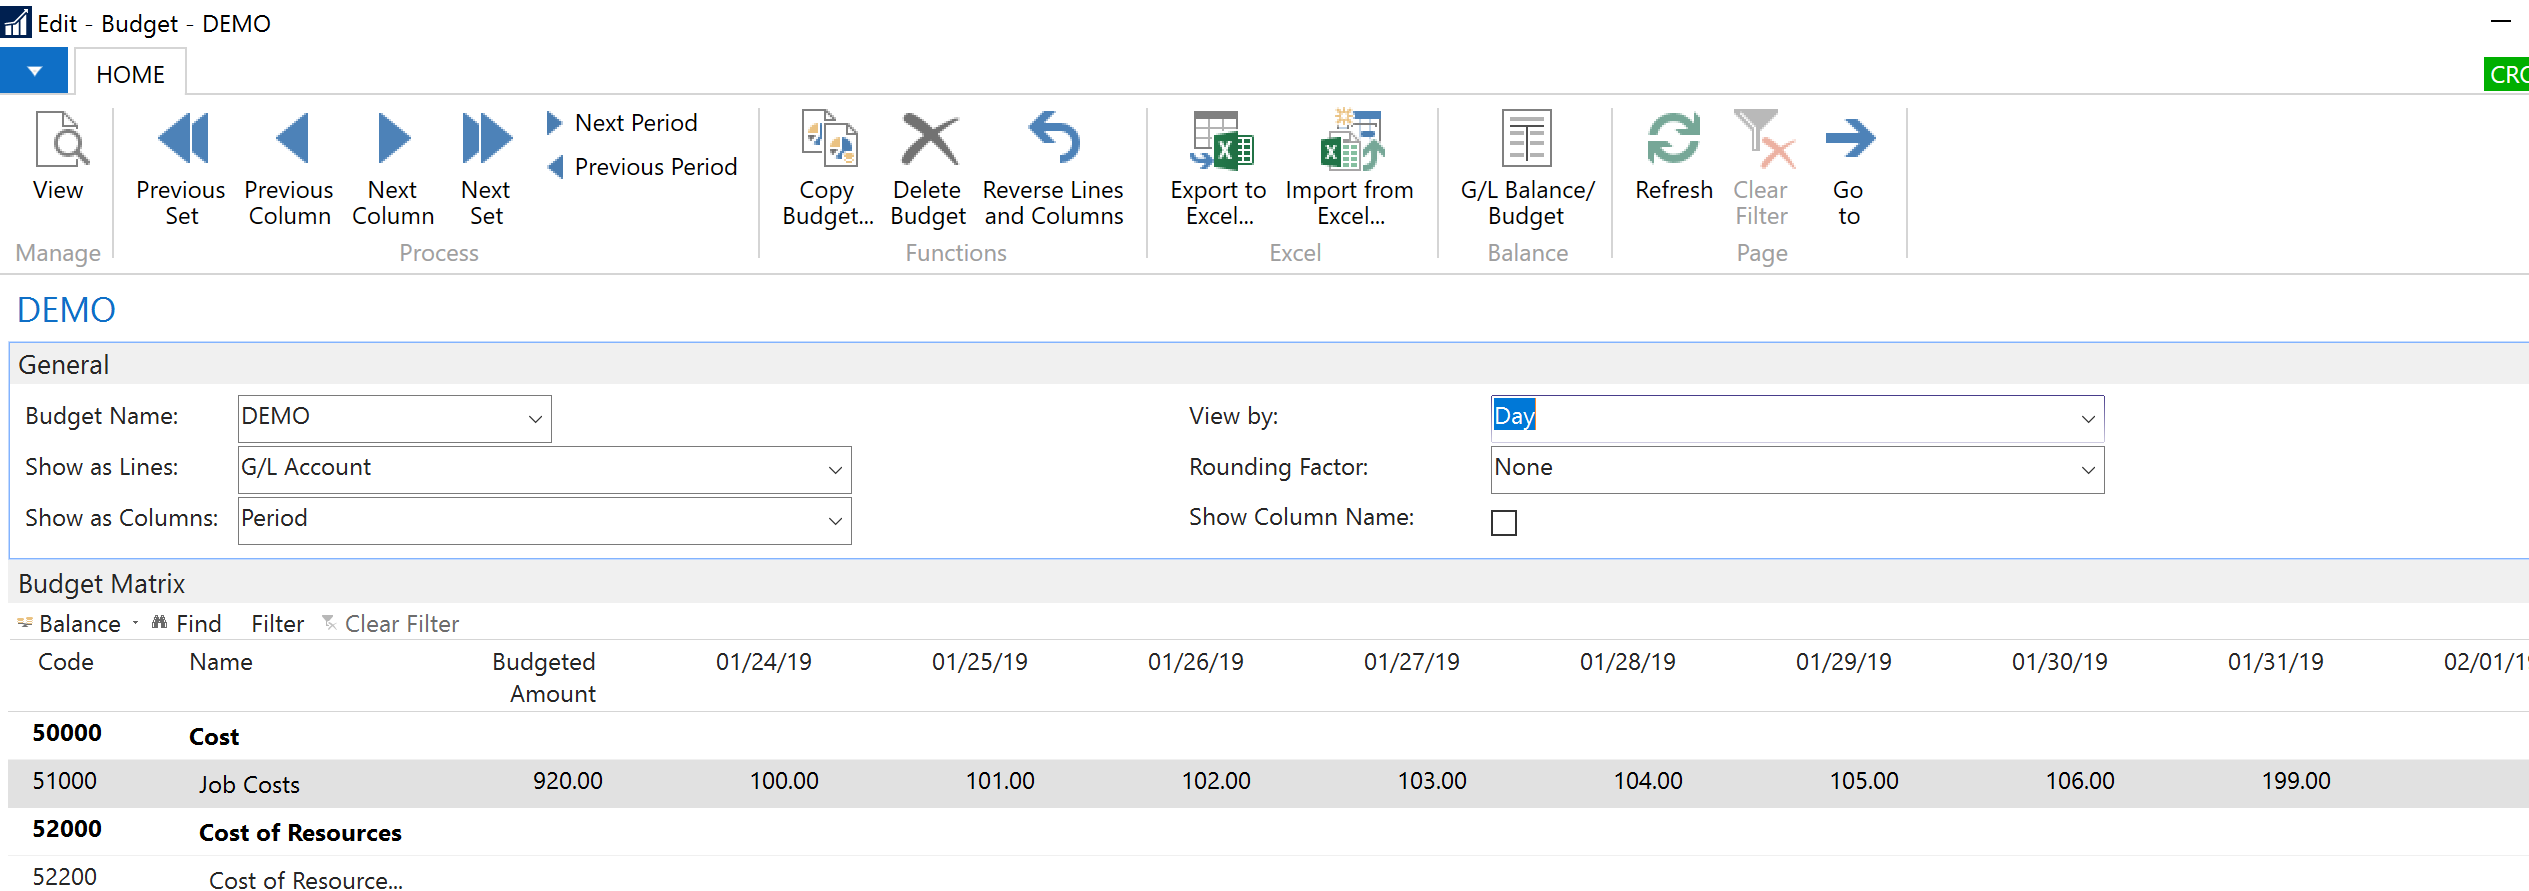2529x891 pixels.
Task: Click the Delete Budget icon
Action: [928, 140]
